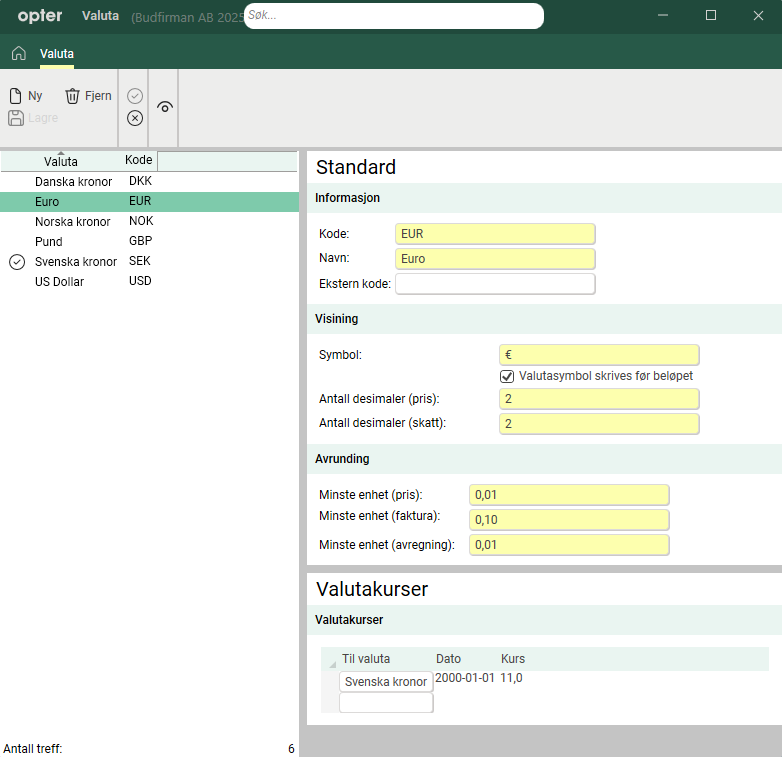Open the empty Til valuta combo box
The height and width of the screenshot is (757, 782).
pyautogui.click(x=386, y=703)
